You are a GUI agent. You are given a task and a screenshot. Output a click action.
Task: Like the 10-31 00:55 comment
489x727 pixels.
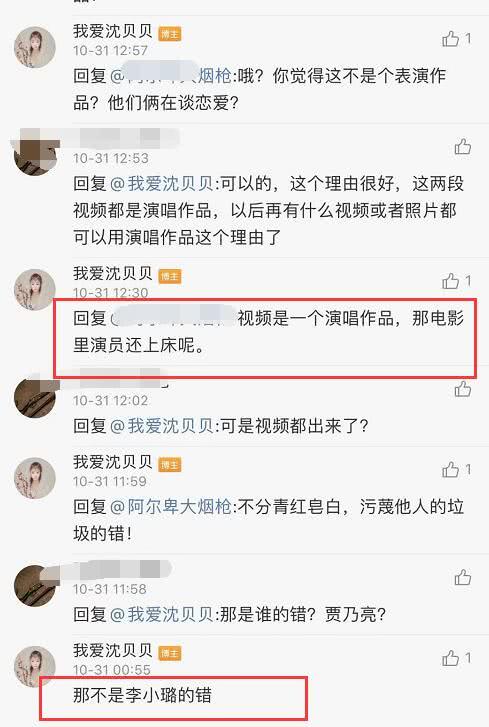pyautogui.click(x=450, y=658)
